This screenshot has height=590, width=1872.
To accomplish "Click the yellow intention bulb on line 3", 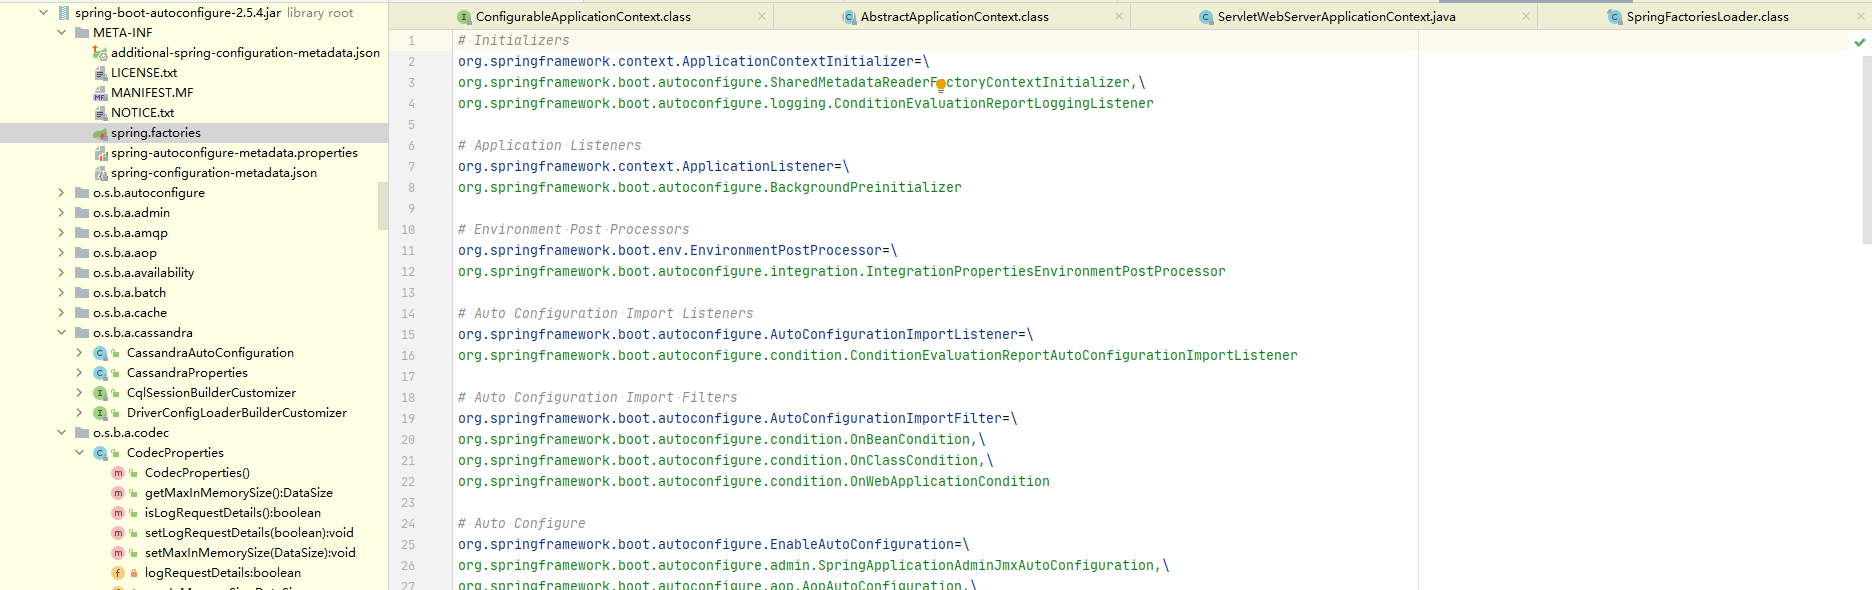I will 940,85.
